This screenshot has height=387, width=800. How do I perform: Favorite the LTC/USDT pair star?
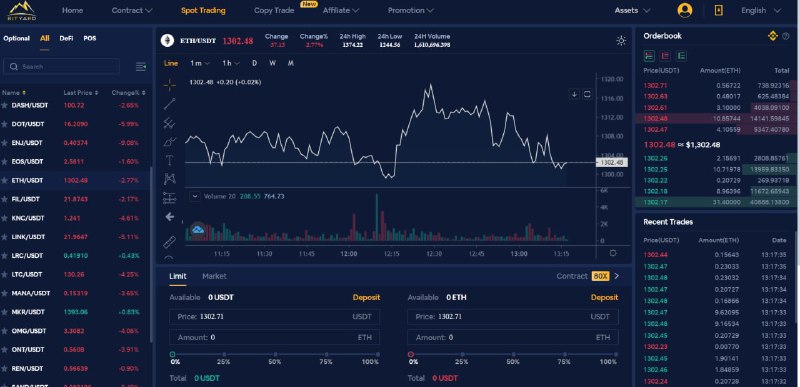pyautogui.click(x=5, y=274)
